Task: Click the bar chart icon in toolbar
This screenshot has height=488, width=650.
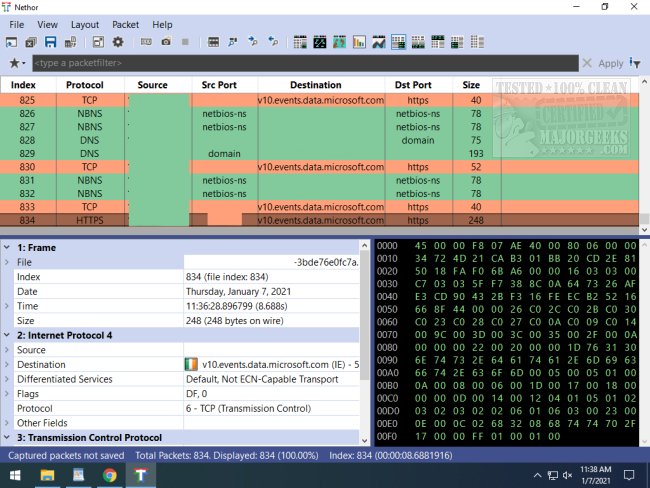Action: (x=359, y=42)
